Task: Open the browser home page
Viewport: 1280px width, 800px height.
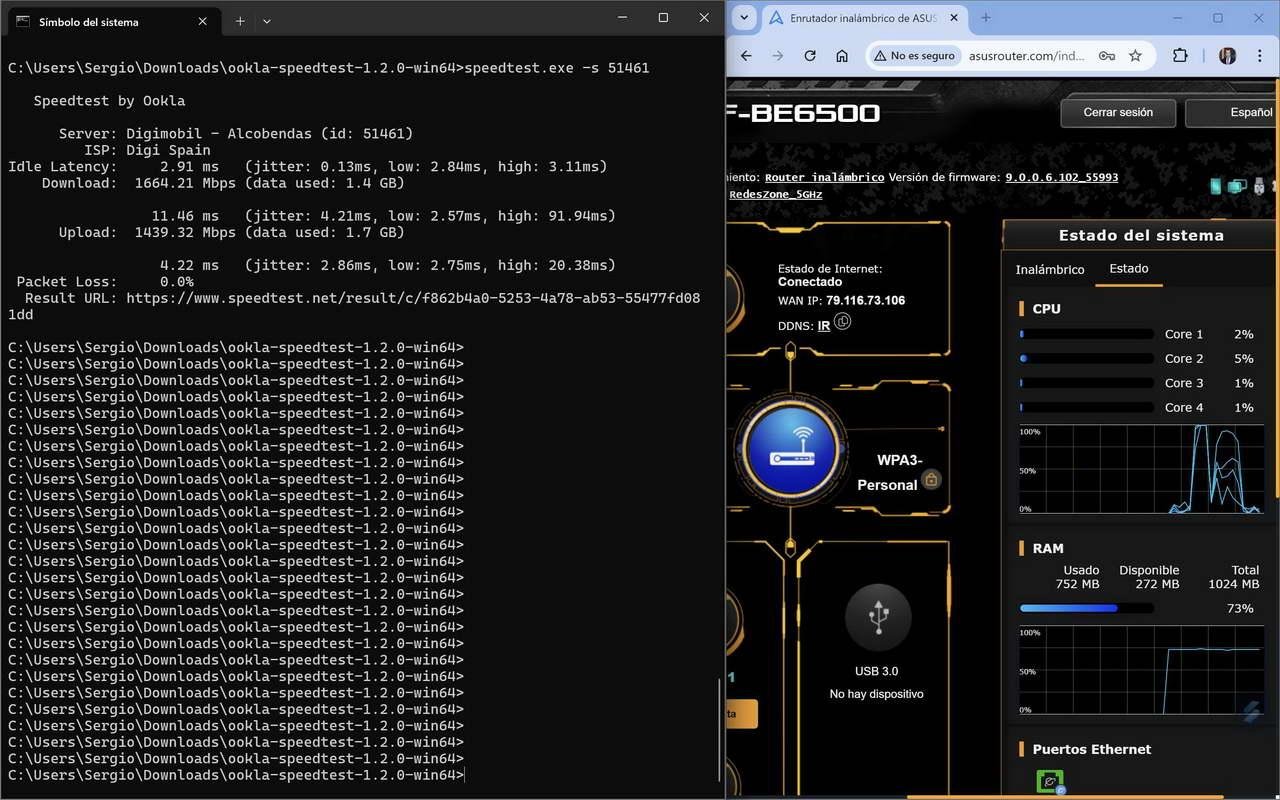Action: click(x=842, y=56)
